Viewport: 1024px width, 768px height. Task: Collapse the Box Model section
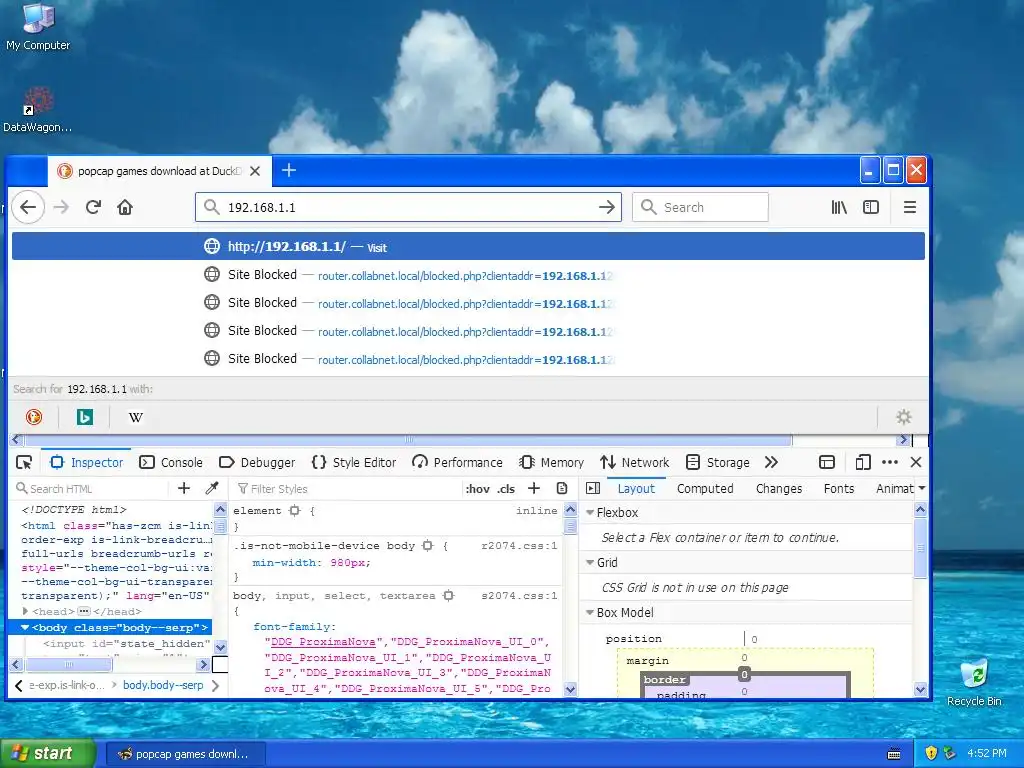(590, 613)
